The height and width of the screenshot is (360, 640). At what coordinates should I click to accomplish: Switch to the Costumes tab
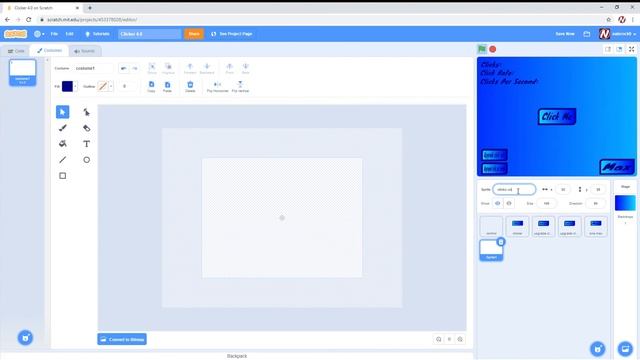tap(49, 51)
